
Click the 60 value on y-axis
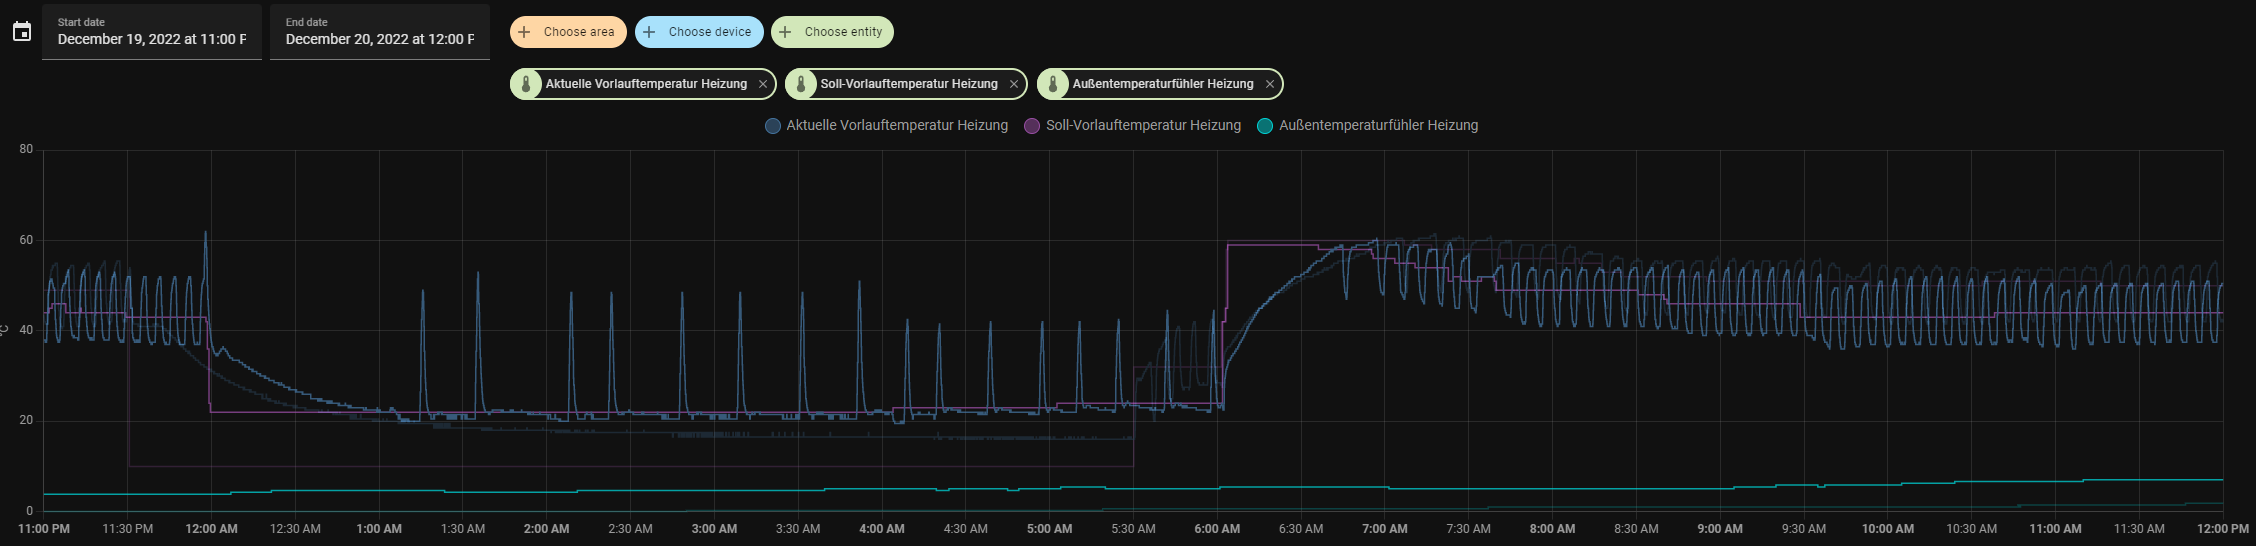(26, 240)
